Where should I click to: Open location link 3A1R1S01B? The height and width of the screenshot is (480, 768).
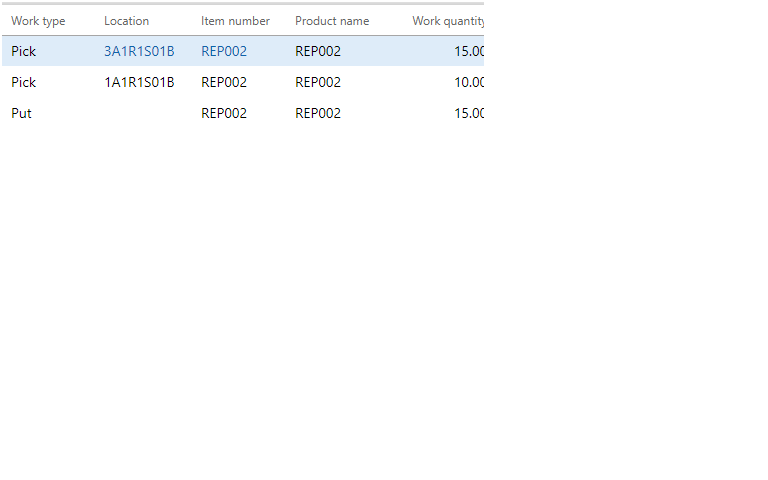[139, 51]
